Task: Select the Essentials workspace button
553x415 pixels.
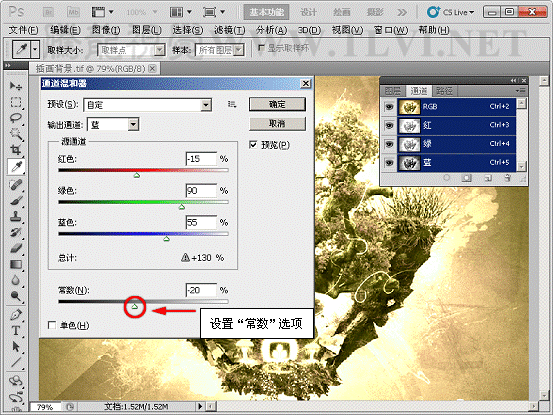Action: click(266, 12)
